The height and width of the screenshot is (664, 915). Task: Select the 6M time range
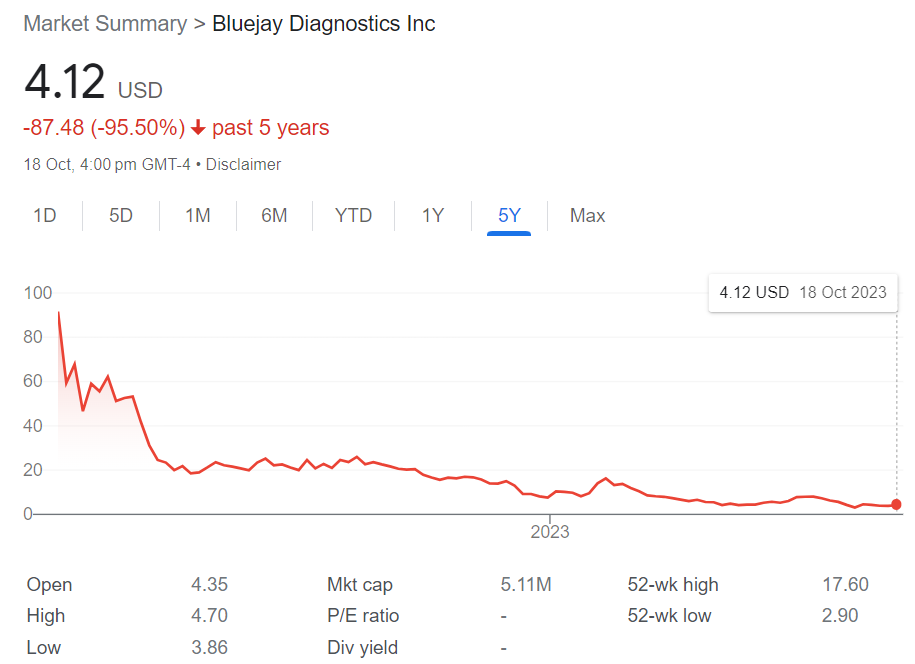274,215
